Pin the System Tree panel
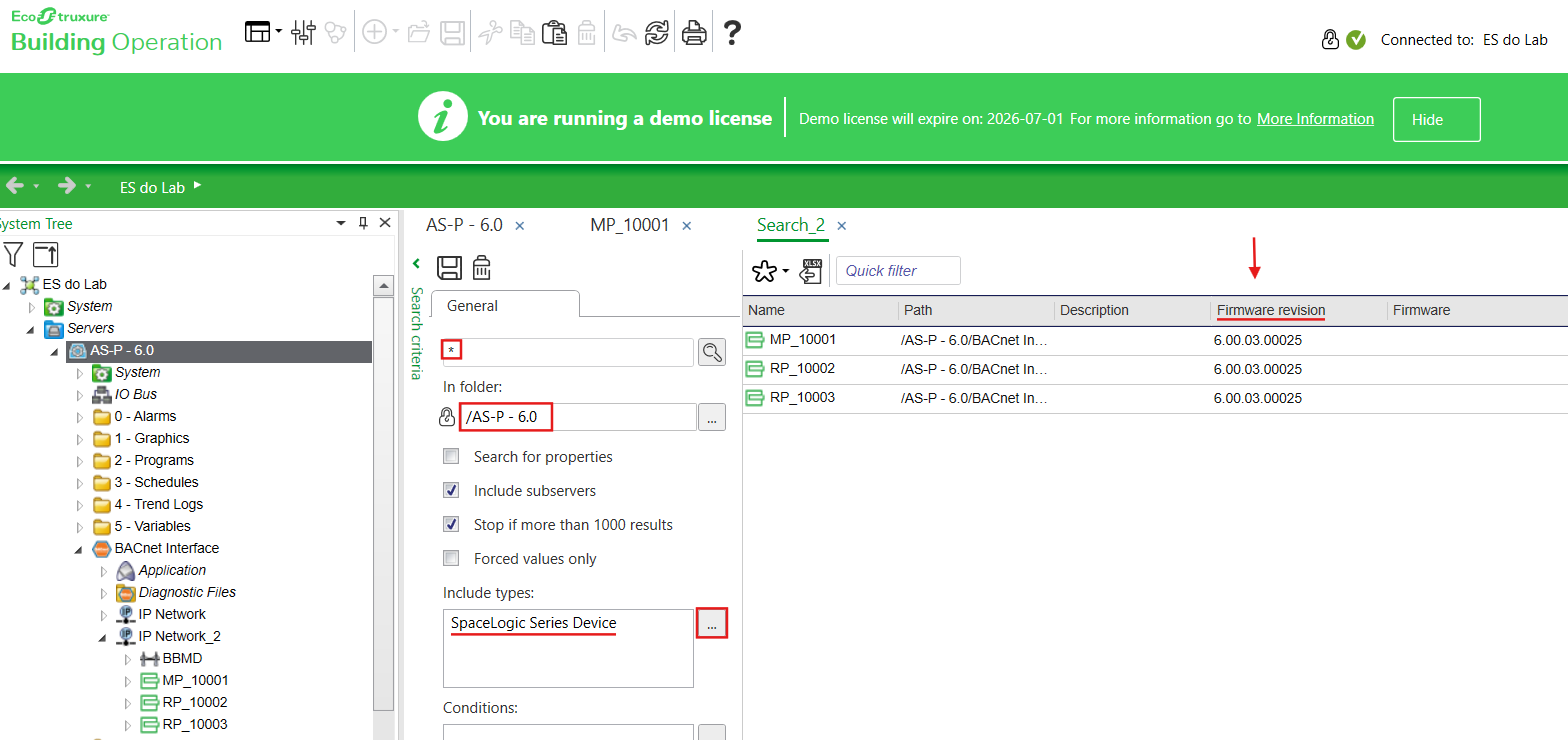This screenshot has height=740, width=1568. (x=364, y=223)
